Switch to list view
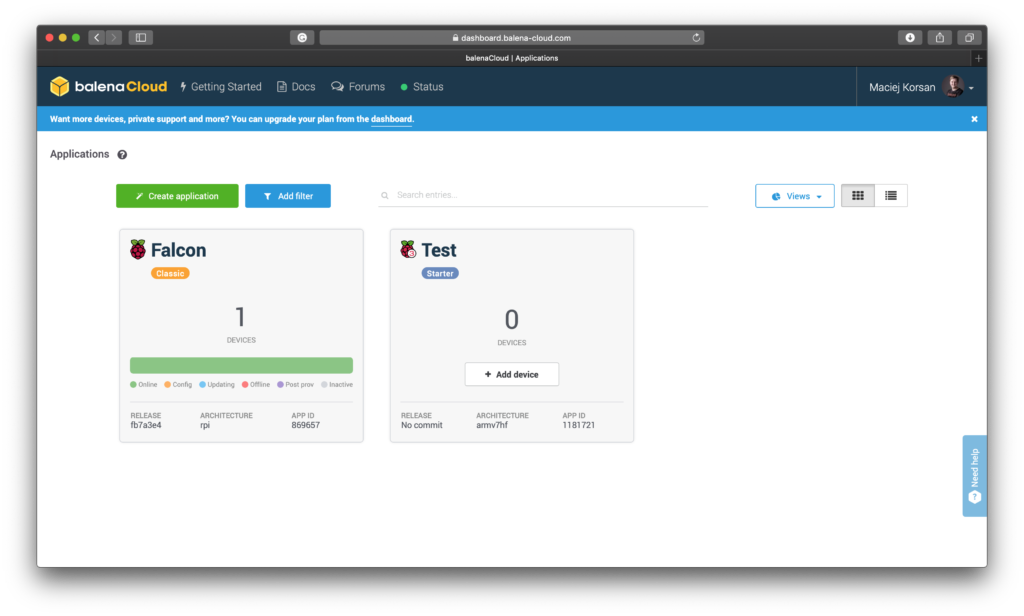The height and width of the screenshot is (616, 1024). (x=891, y=196)
